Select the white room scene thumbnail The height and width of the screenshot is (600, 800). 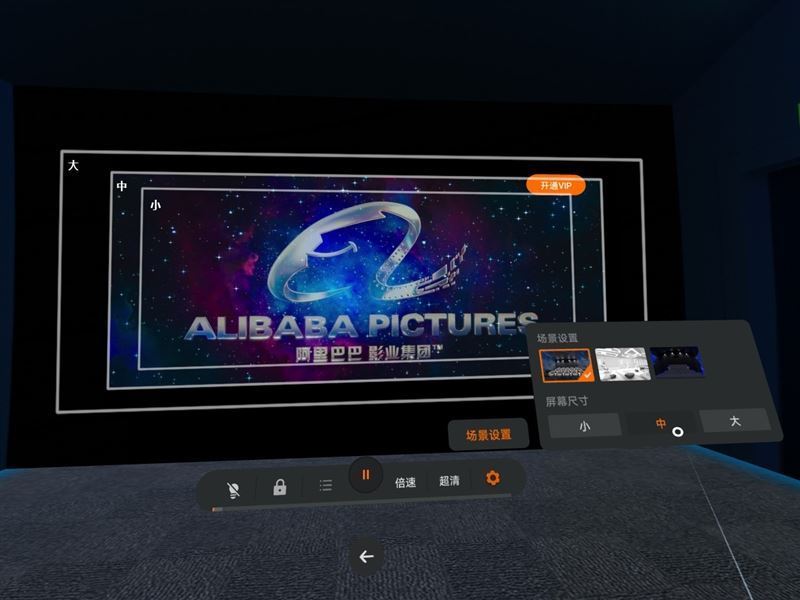coord(622,364)
